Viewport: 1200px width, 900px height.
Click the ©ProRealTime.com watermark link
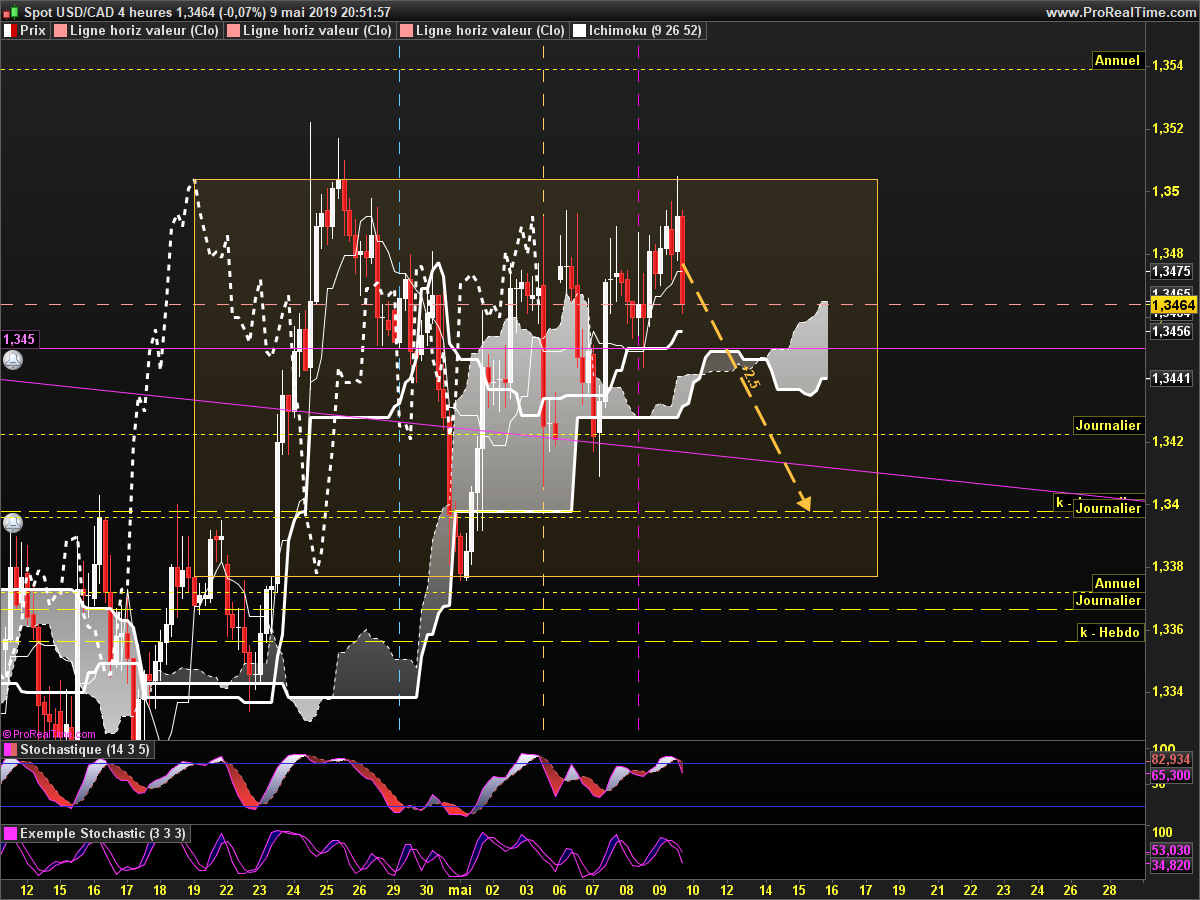(49, 734)
